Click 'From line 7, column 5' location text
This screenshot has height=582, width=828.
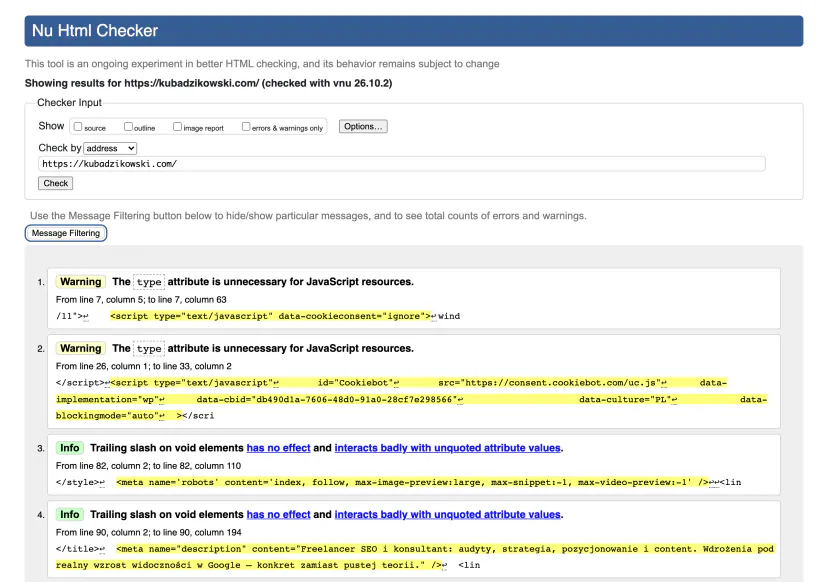click(x=141, y=300)
